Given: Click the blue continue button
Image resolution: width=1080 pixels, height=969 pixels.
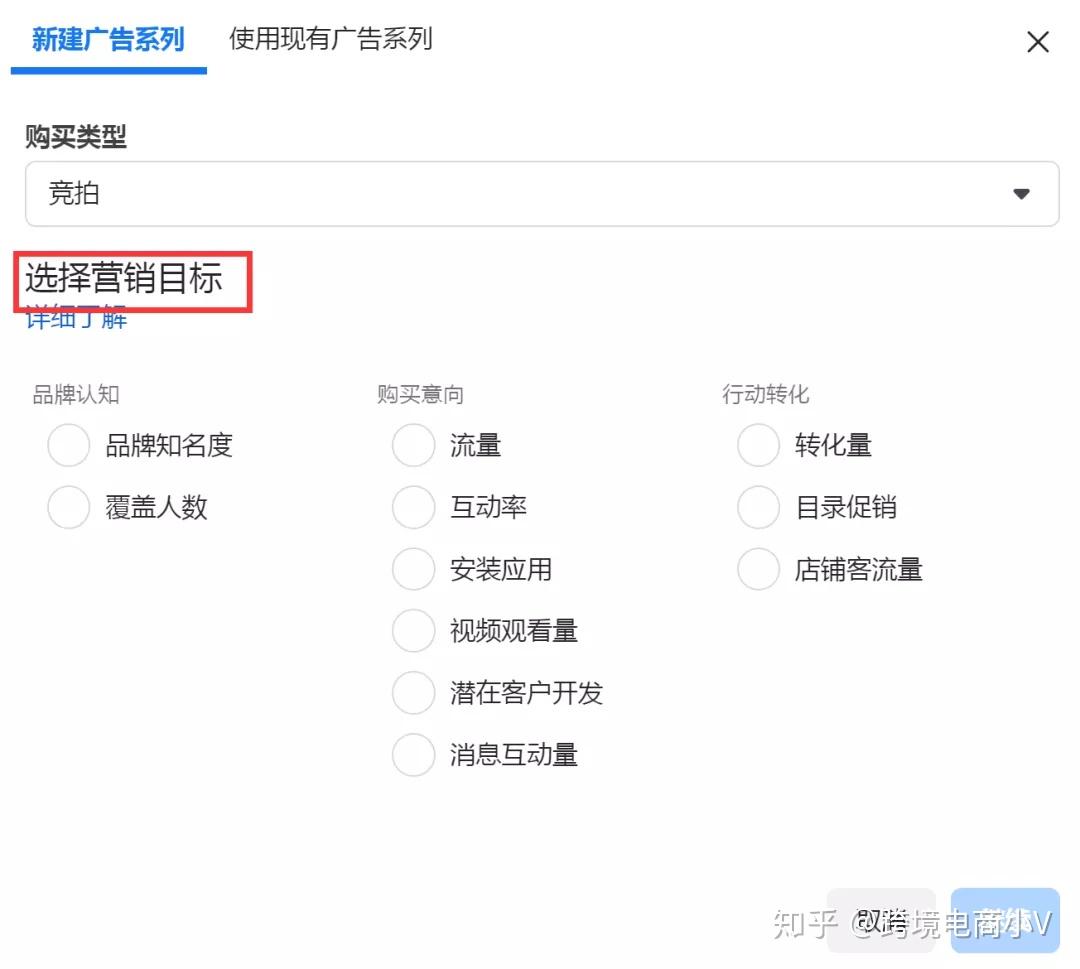Looking at the screenshot, I should (x=1004, y=920).
